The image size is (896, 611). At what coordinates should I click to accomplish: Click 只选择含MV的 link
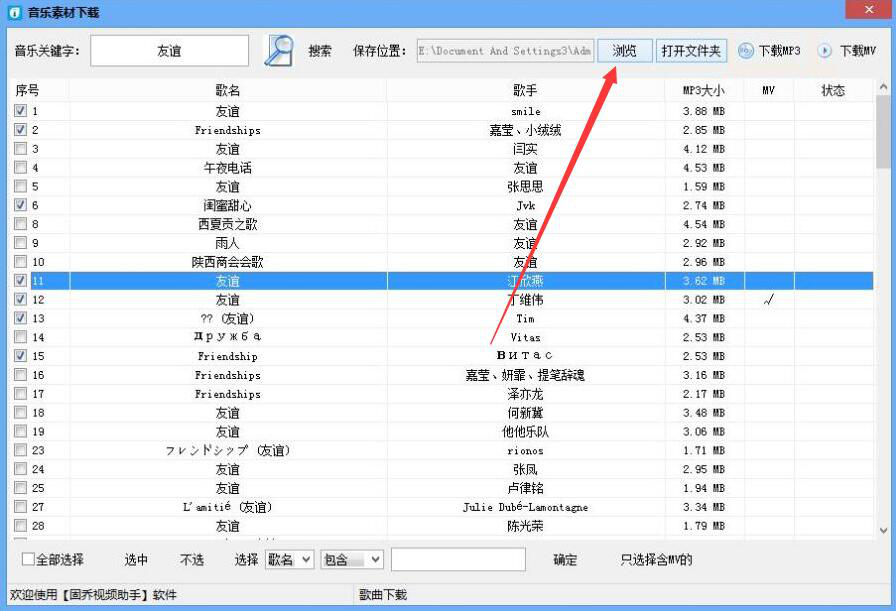(x=657, y=560)
